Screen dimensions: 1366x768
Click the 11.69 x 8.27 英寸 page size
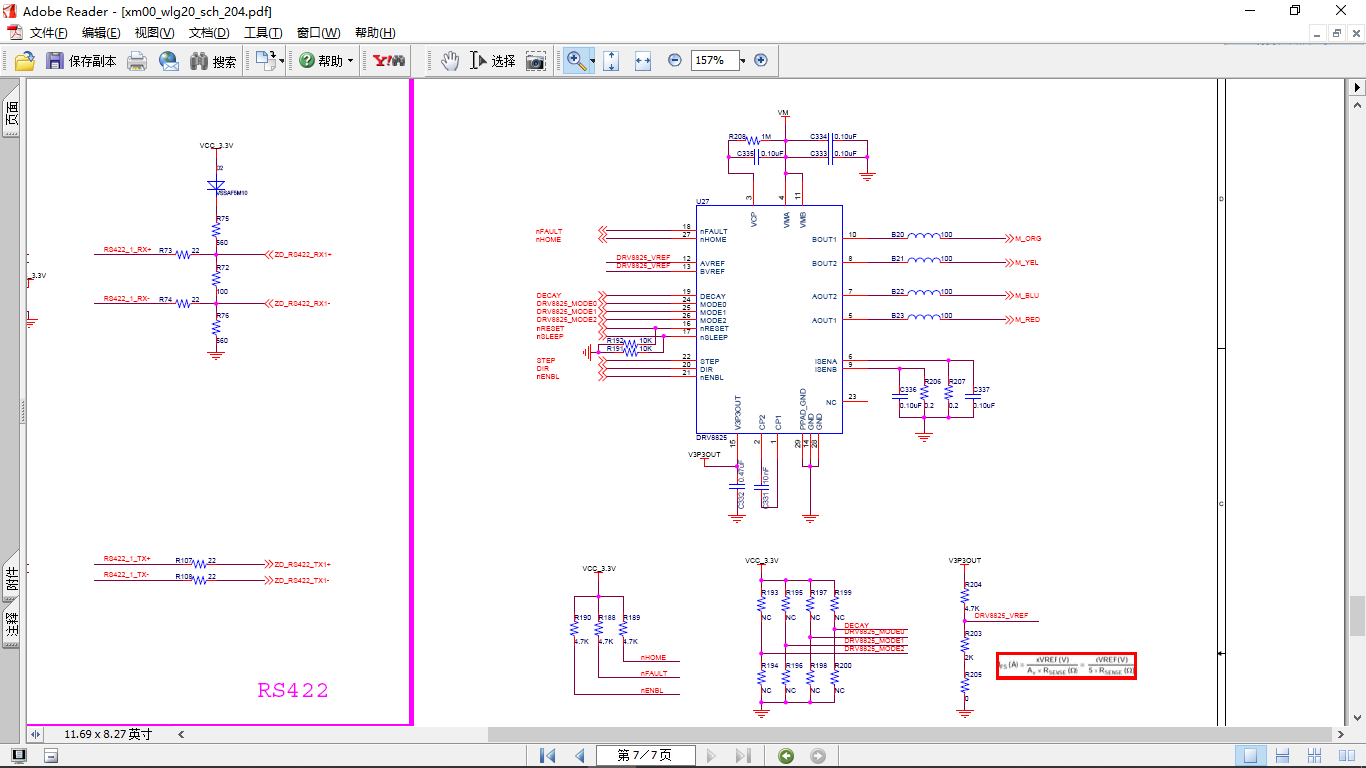(108, 734)
